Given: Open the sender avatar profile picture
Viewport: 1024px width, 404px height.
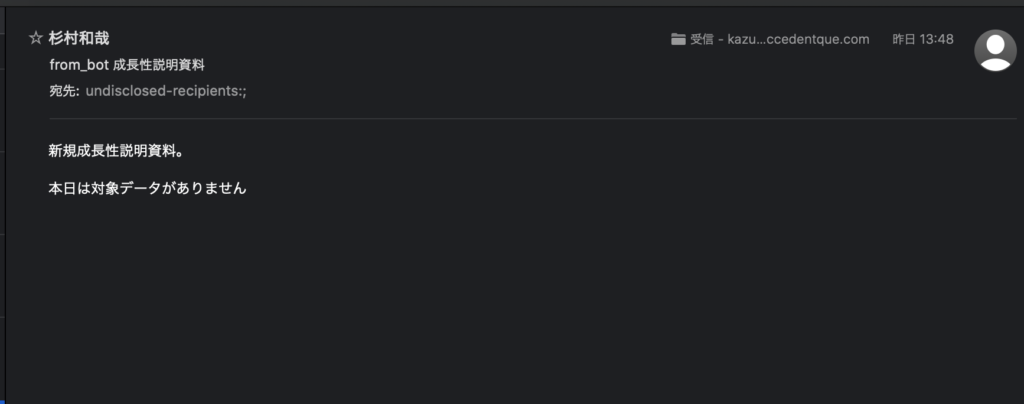Looking at the screenshot, I should (995, 50).
